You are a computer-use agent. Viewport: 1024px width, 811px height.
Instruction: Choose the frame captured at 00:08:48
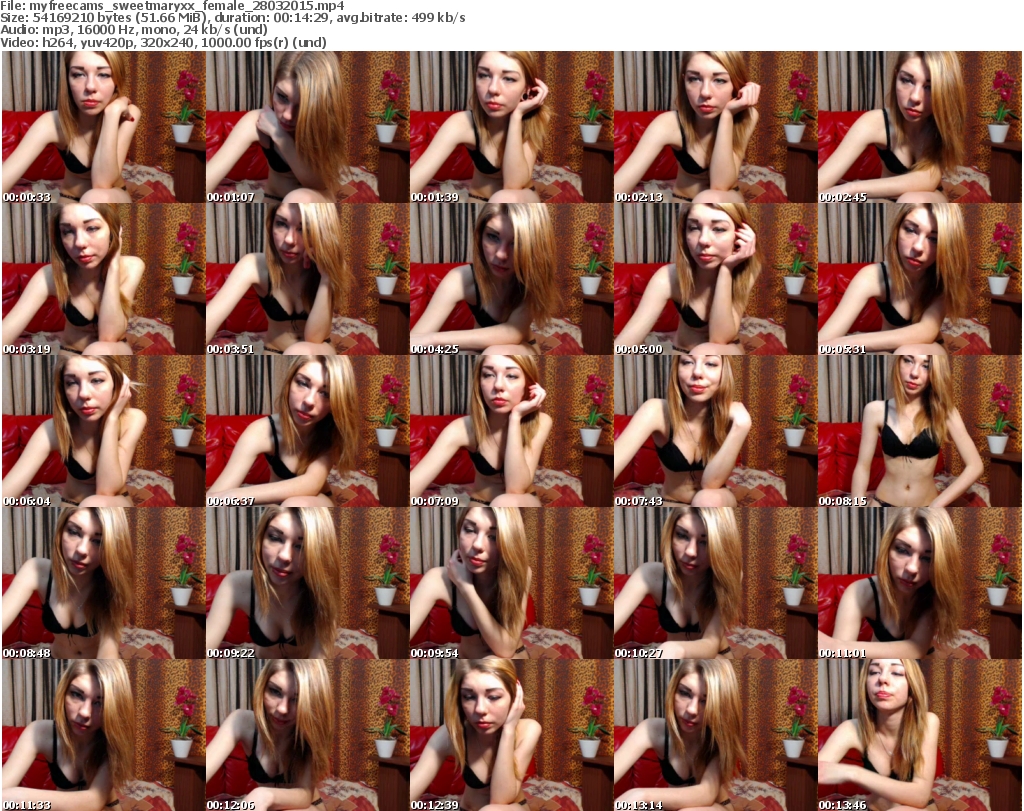tap(104, 582)
